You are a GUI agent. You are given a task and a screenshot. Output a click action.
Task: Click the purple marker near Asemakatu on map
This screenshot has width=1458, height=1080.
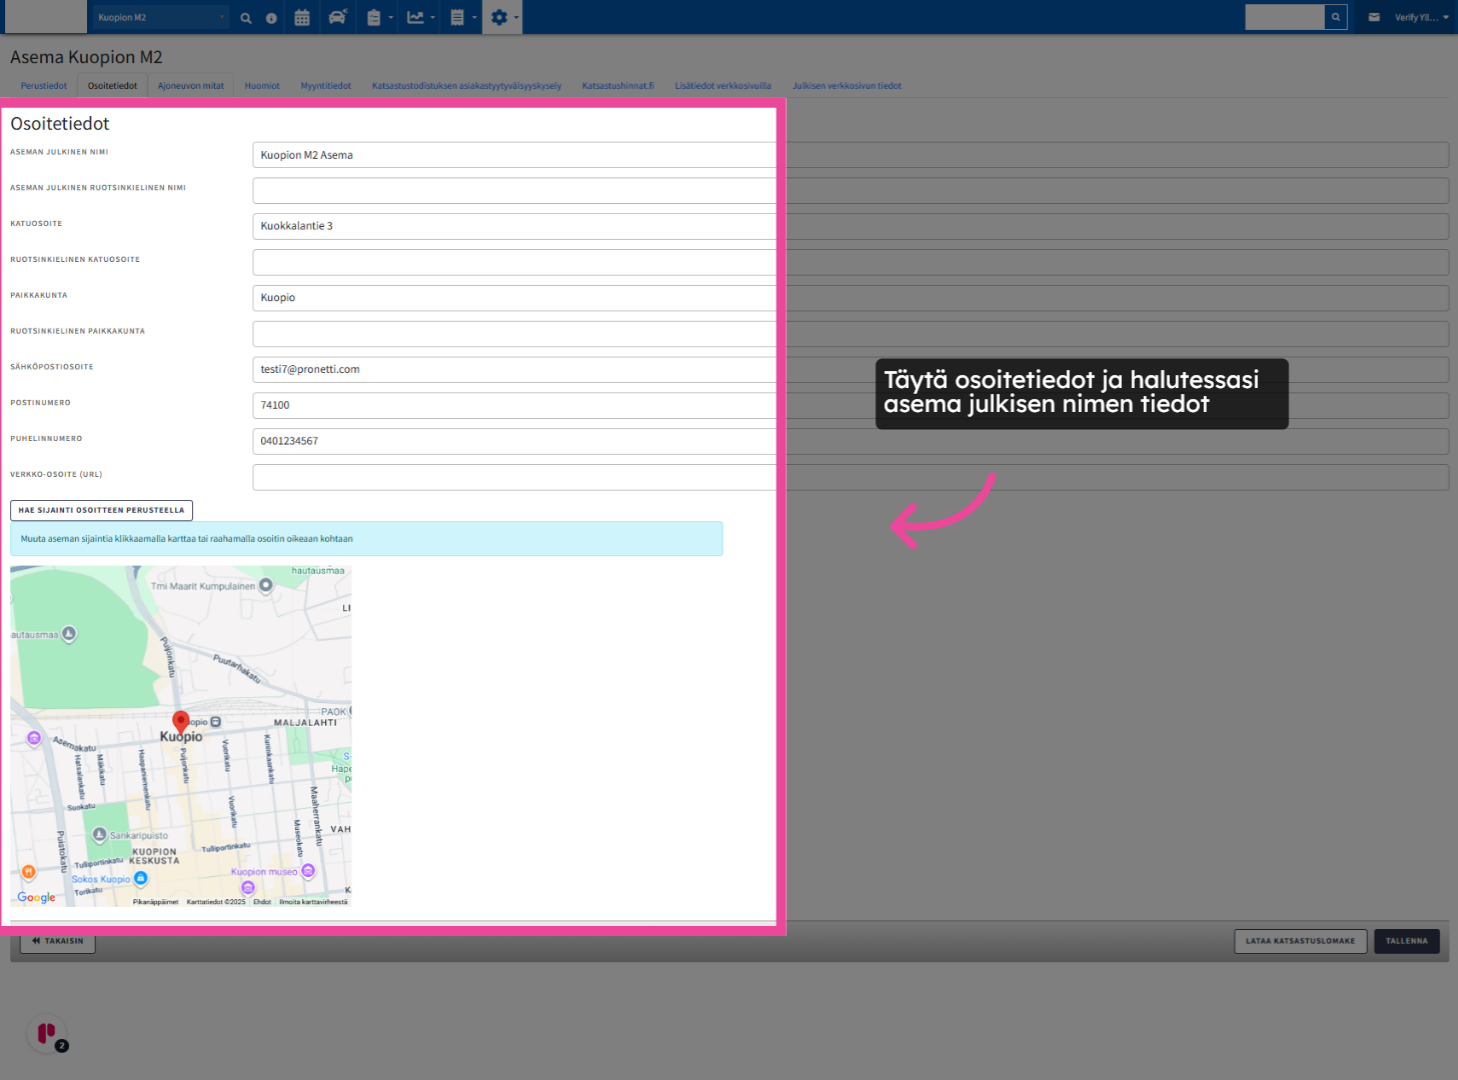(x=34, y=738)
